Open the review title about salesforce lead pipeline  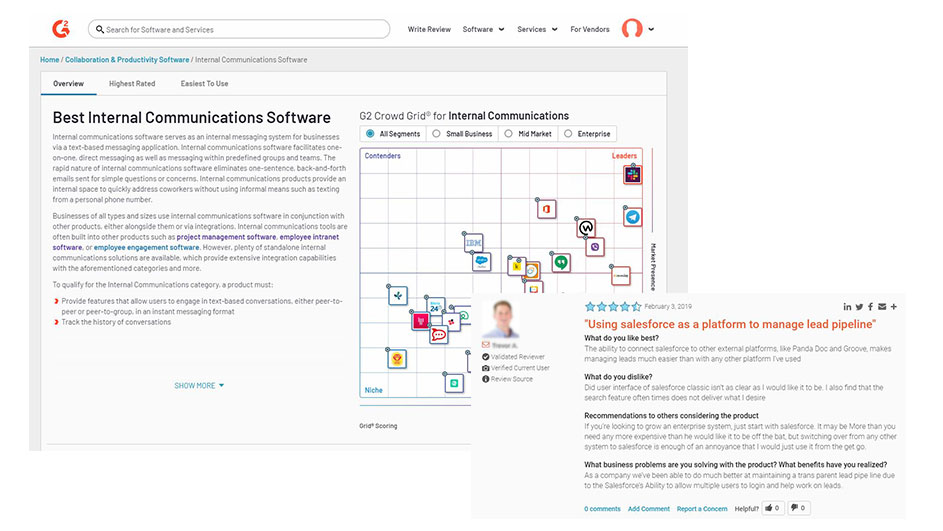point(730,324)
